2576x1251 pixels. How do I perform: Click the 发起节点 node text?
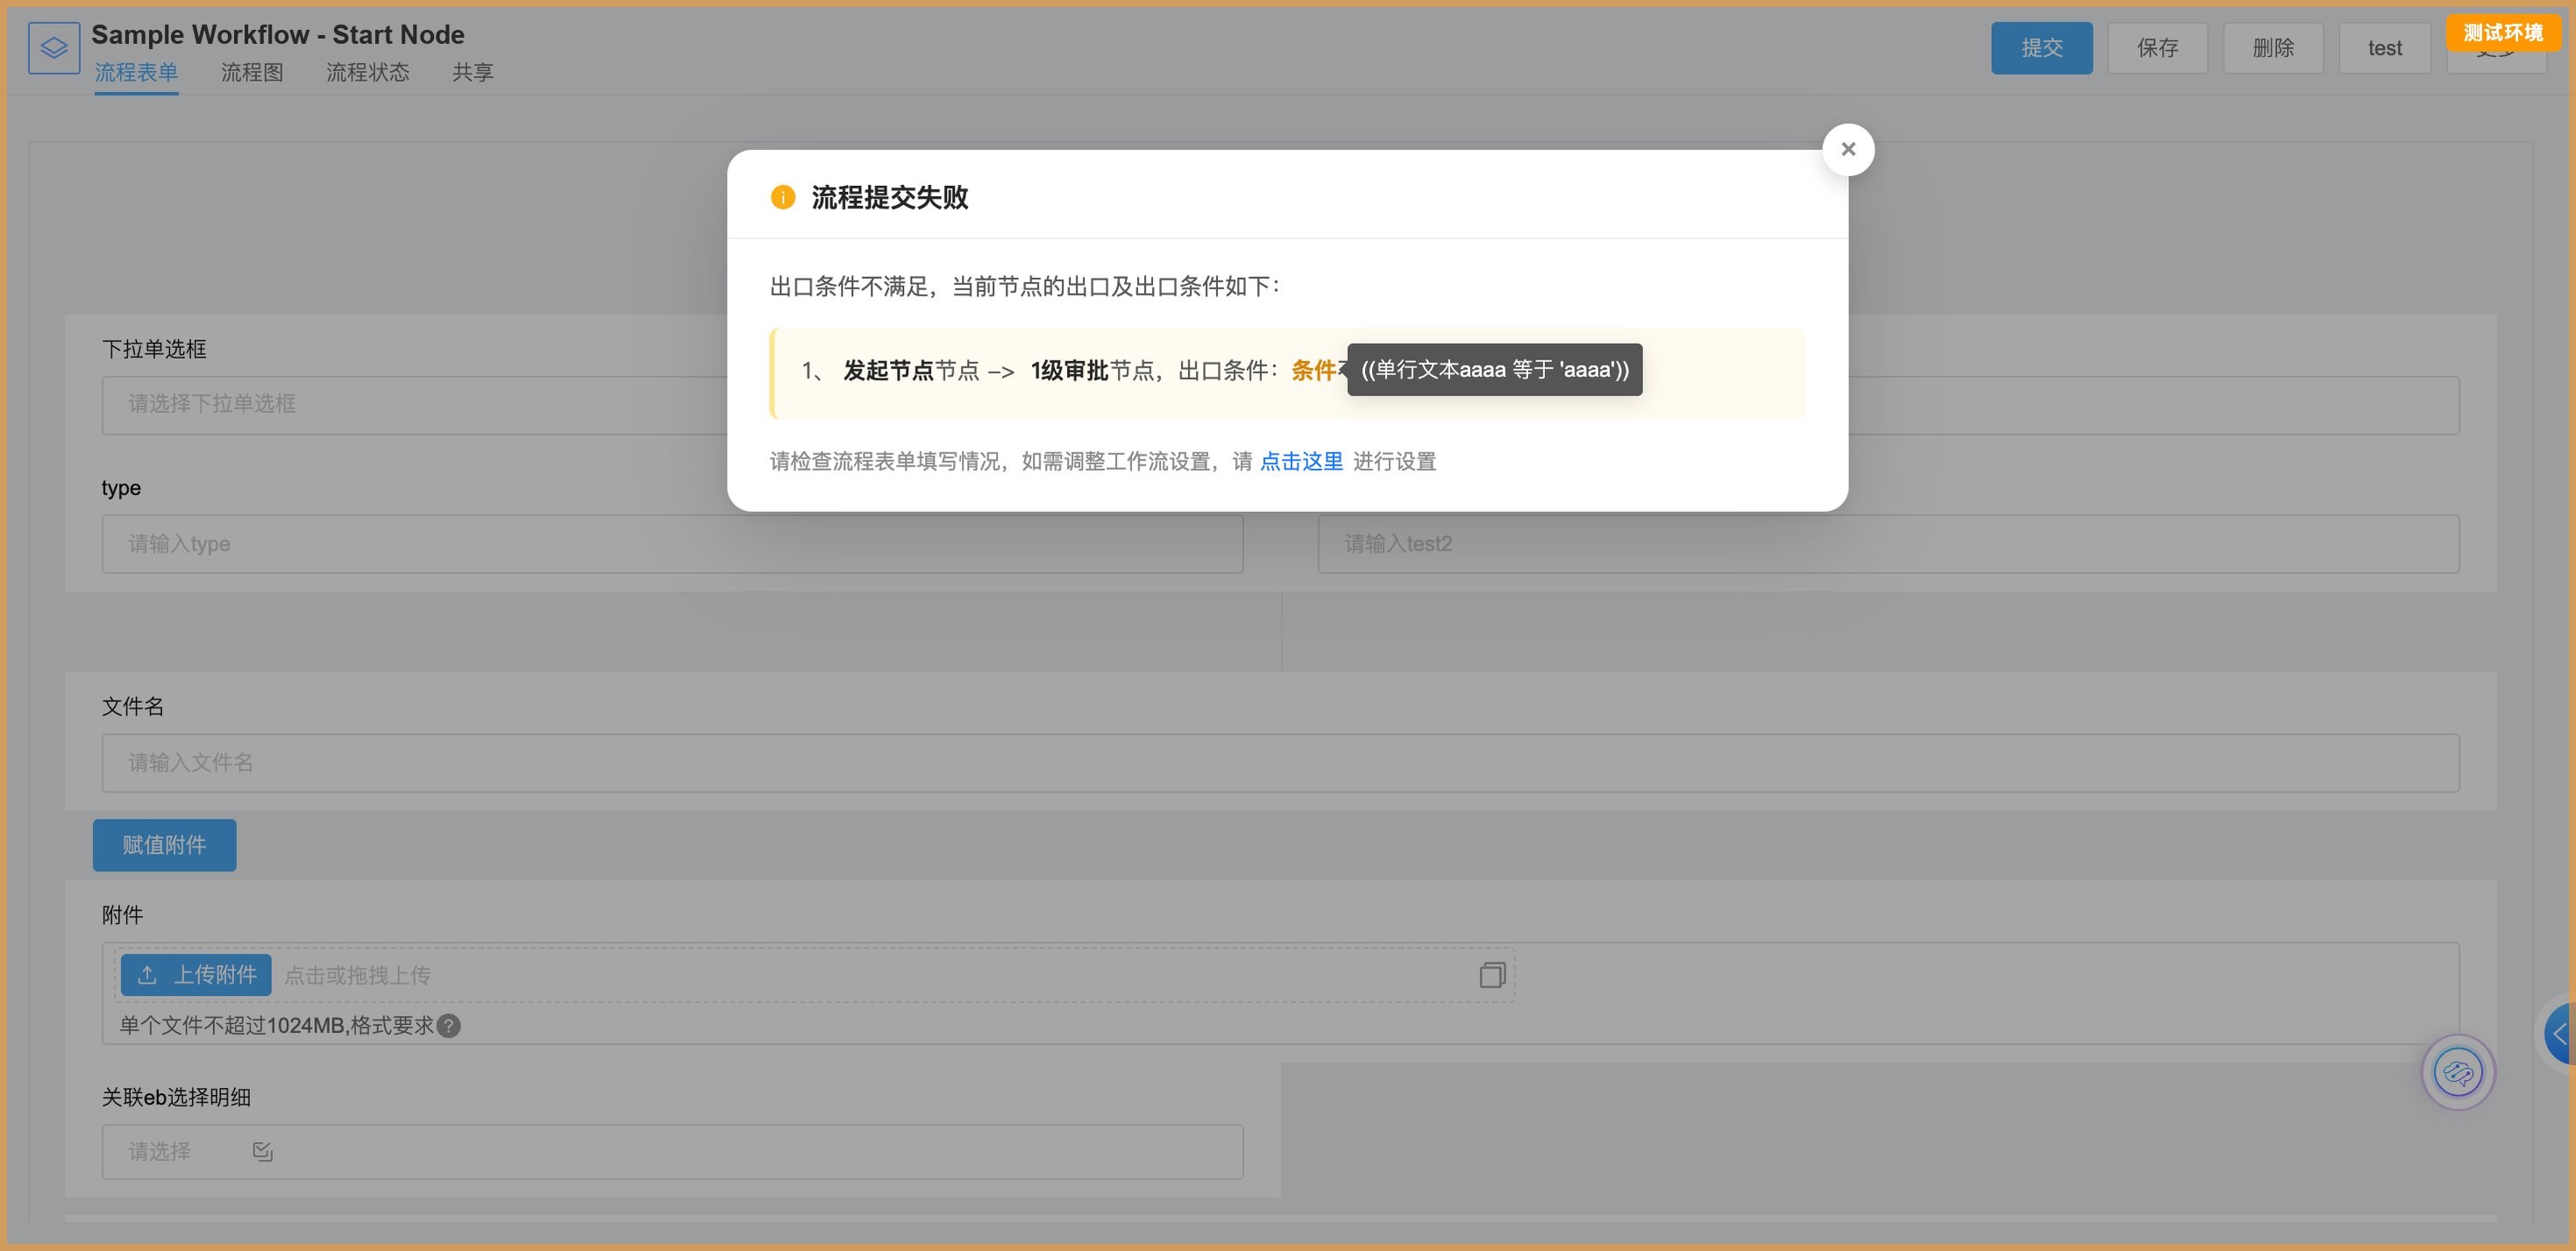point(888,370)
